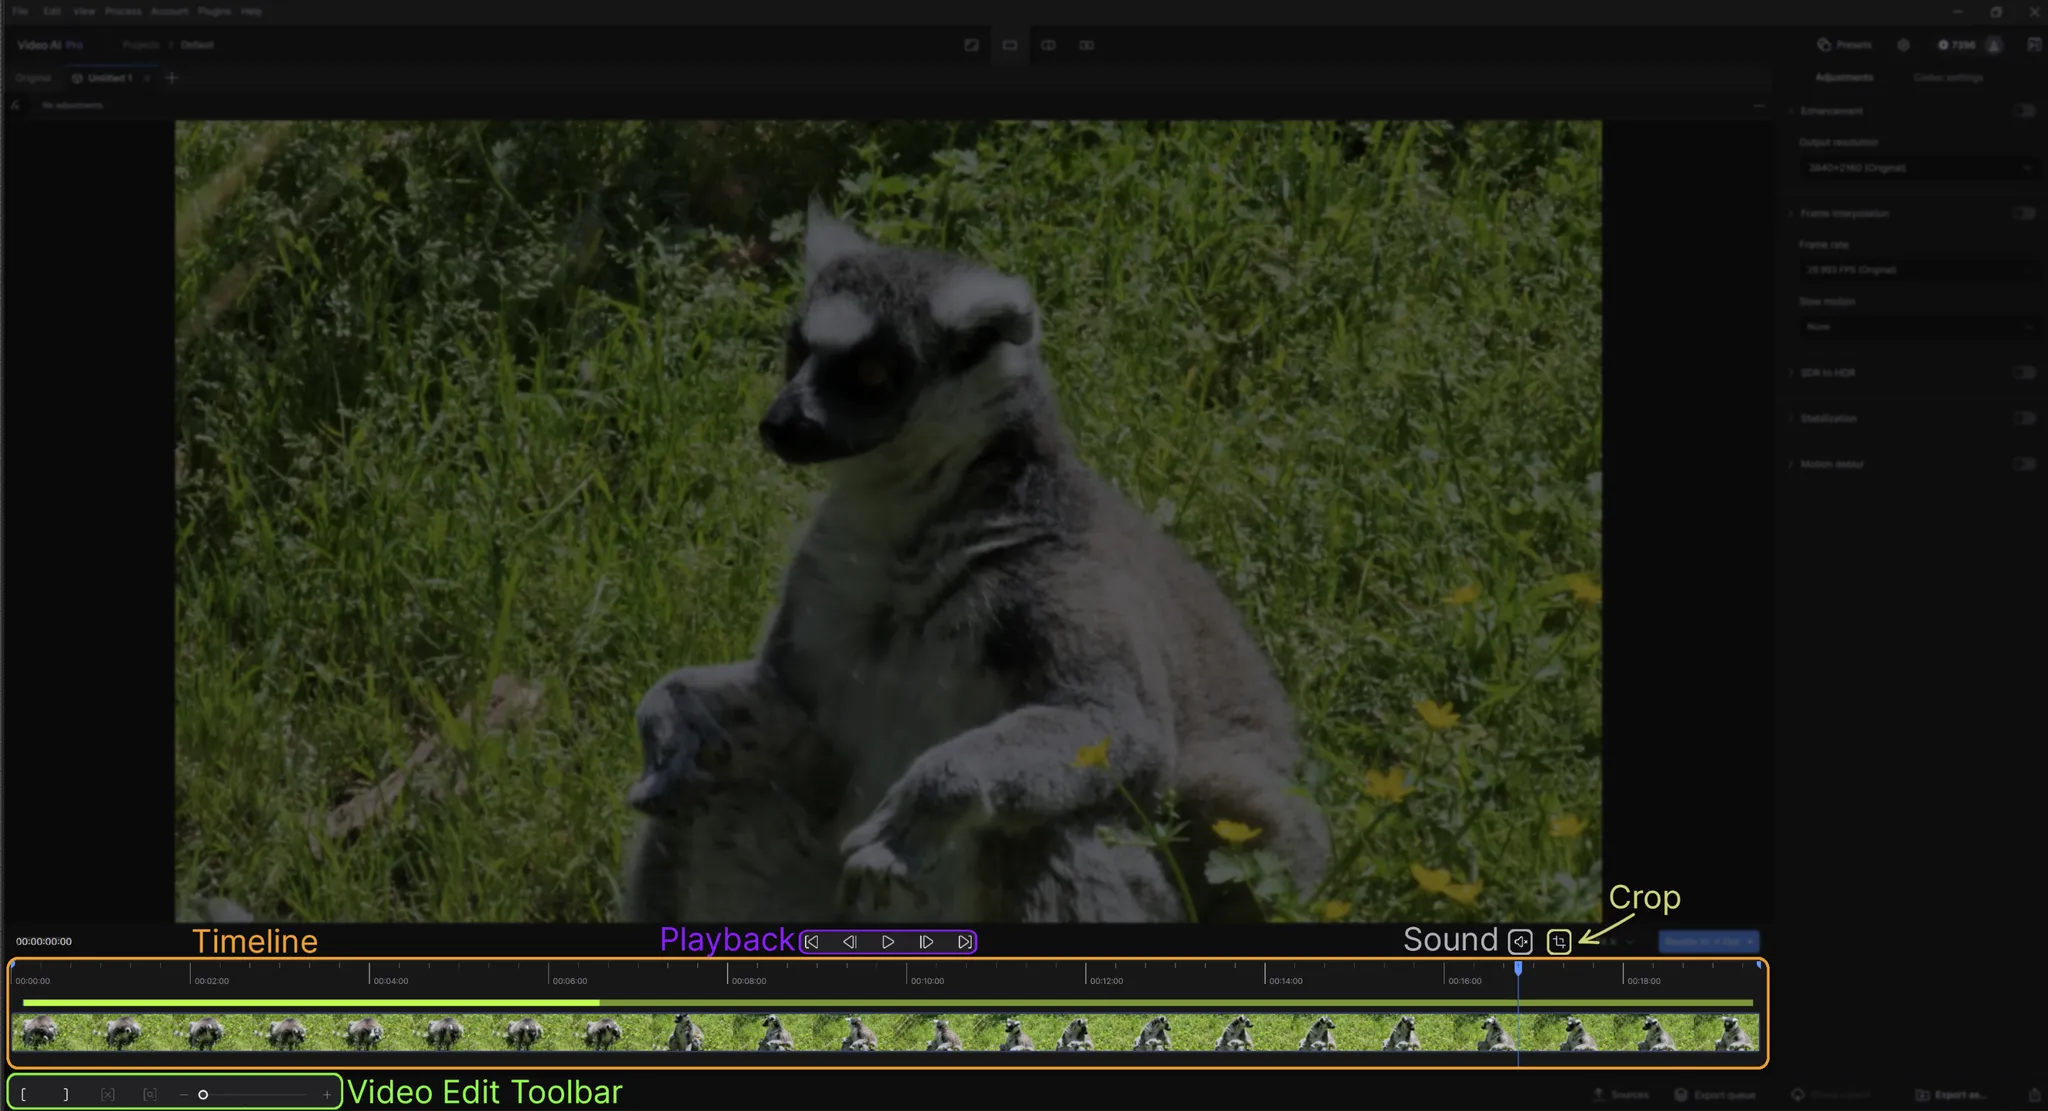Screen dimensions: 2048x1111
Task: Open the Process menu
Action: [x=123, y=11]
